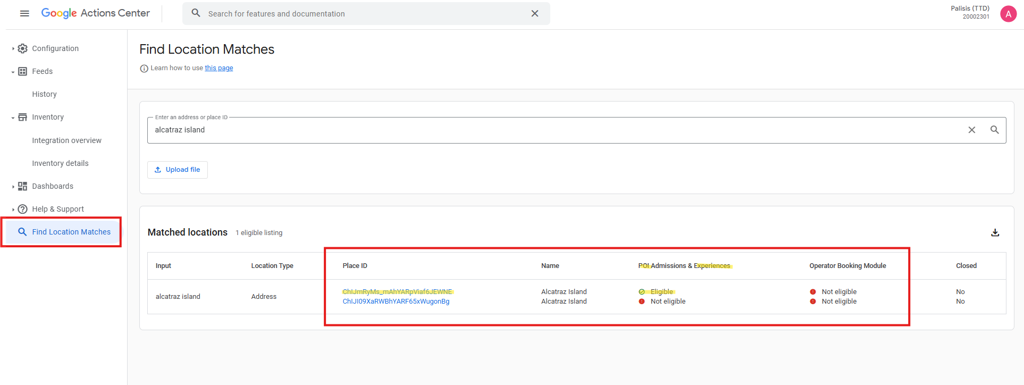Click the Operator Booking Module header
1024x385 pixels.
tap(848, 266)
